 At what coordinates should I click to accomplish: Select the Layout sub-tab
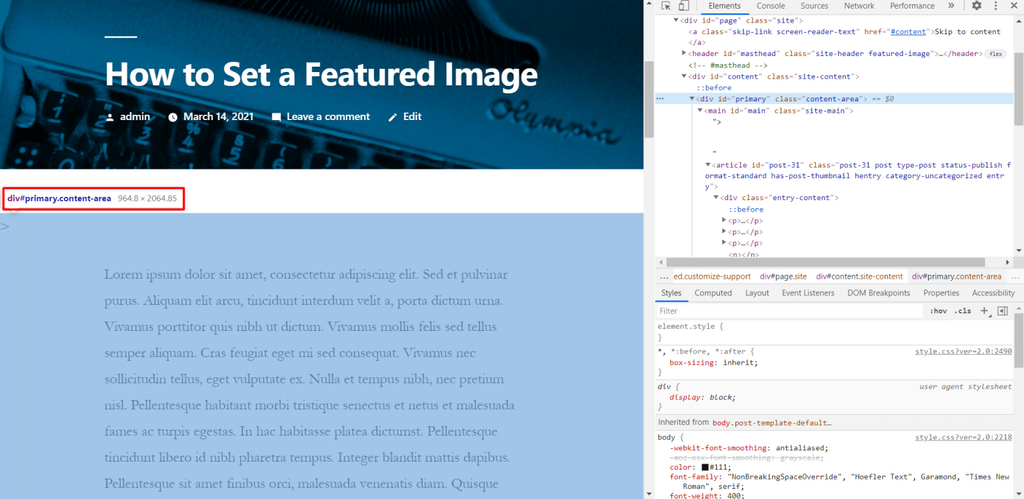click(x=757, y=293)
